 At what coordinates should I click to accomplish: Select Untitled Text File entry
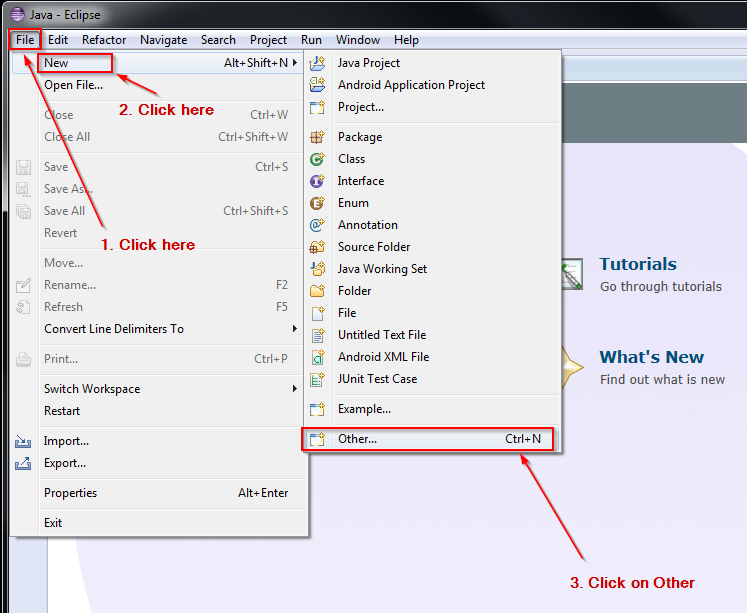click(433, 335)
